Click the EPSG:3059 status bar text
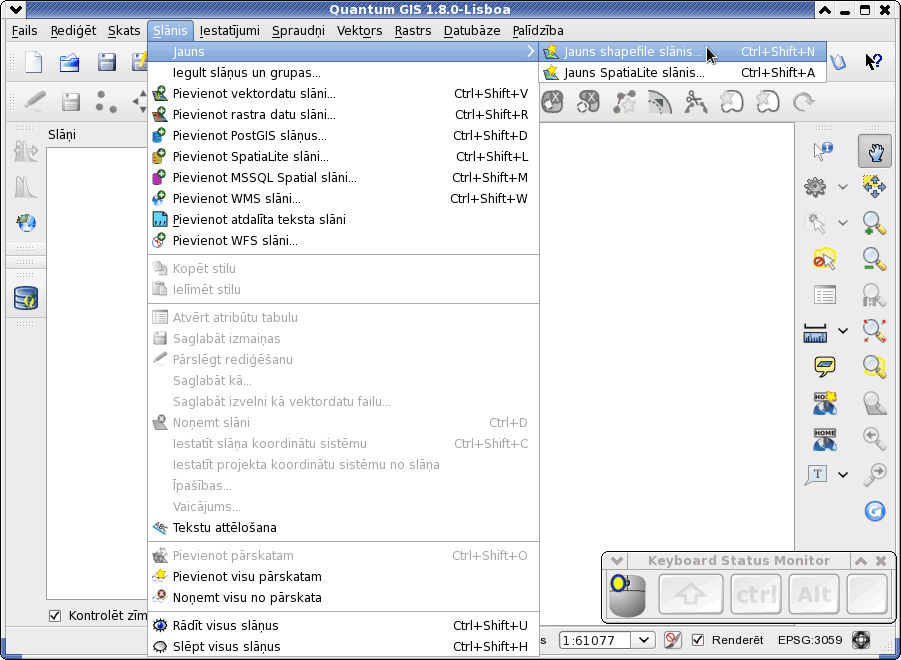 tap(810, 640)
